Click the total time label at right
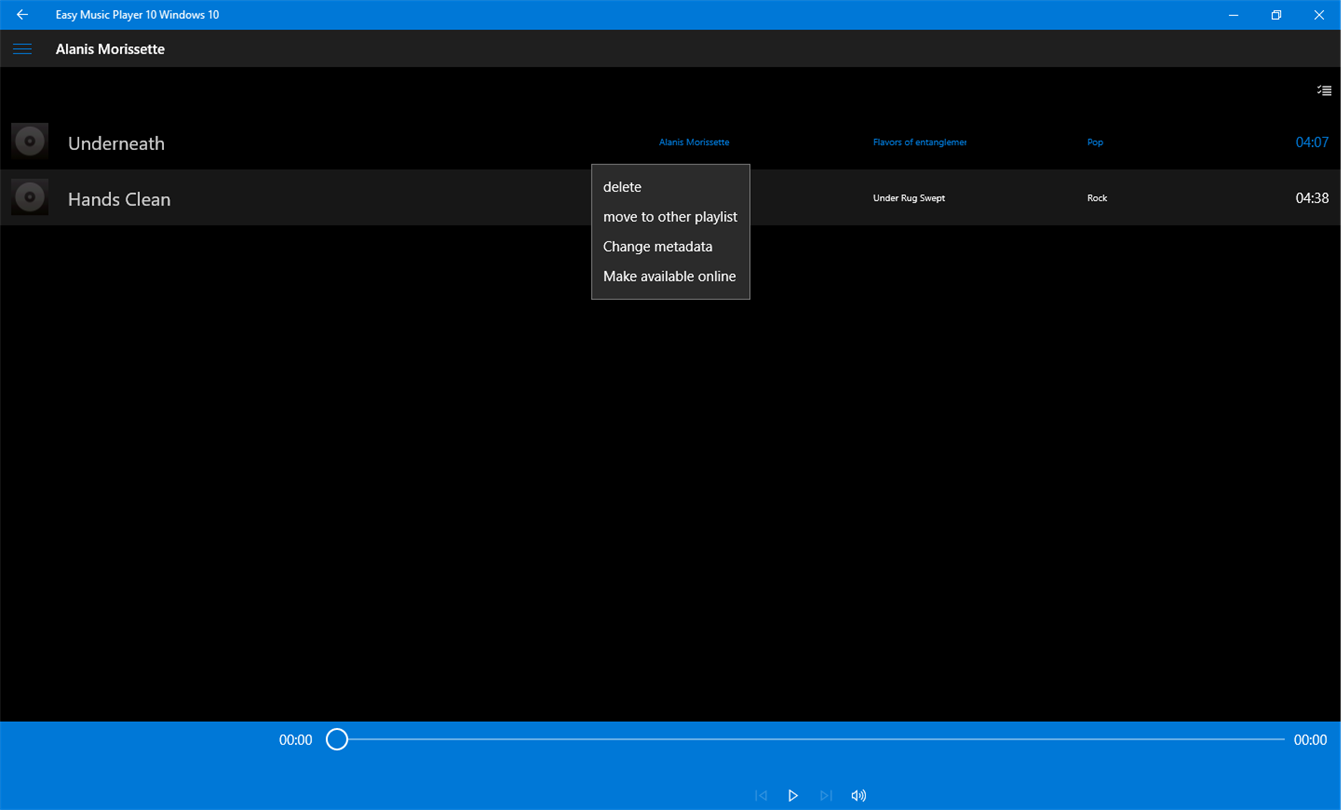This screenshot has width=1341, height=810. [1310, 740]
